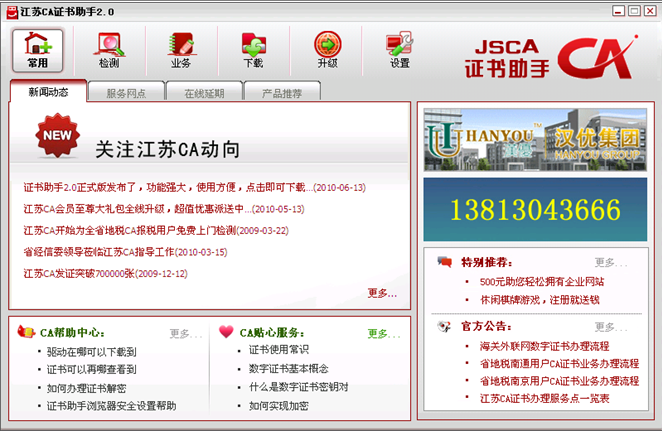Click the JSCA 证书助手 CA logo
662x432 pixels.
coord(551,58)
